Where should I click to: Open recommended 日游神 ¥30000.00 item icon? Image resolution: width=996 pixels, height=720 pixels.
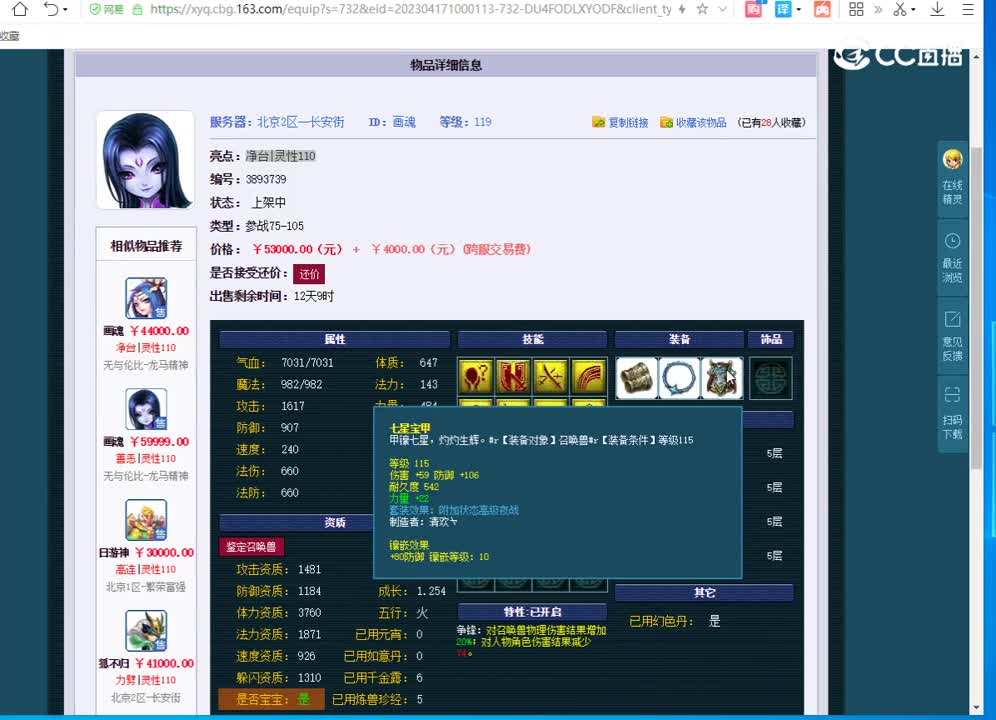[146, 520]
